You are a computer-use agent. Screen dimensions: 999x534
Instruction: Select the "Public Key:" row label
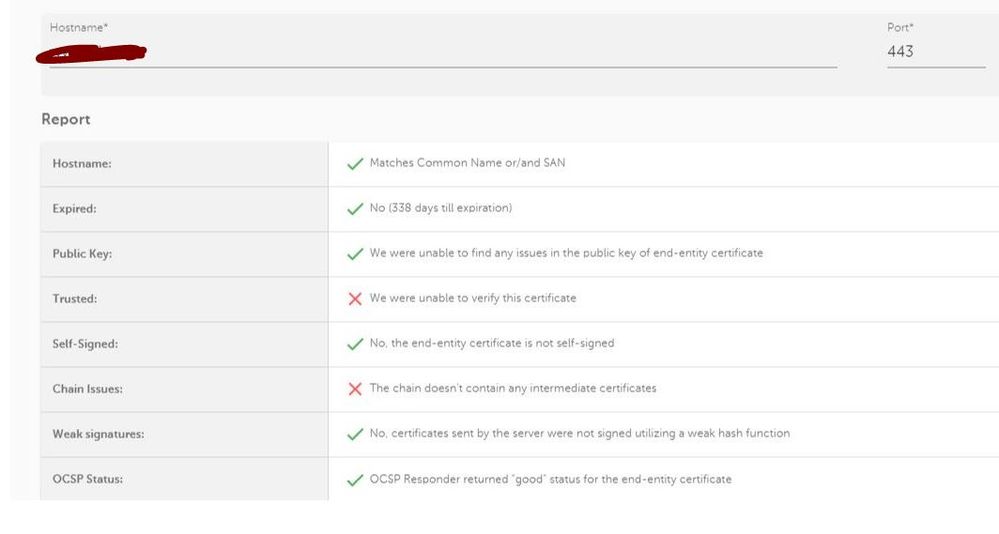click(x=82, y=254)
